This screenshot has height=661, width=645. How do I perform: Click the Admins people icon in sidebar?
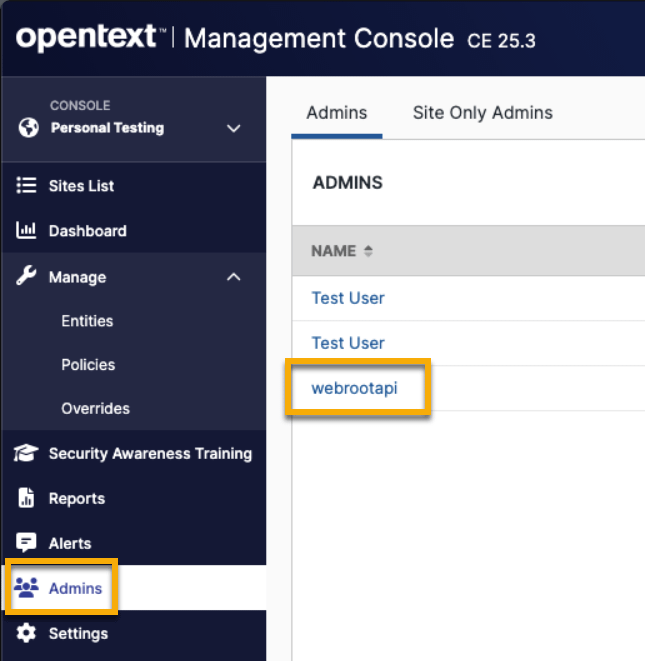(27, 588)
